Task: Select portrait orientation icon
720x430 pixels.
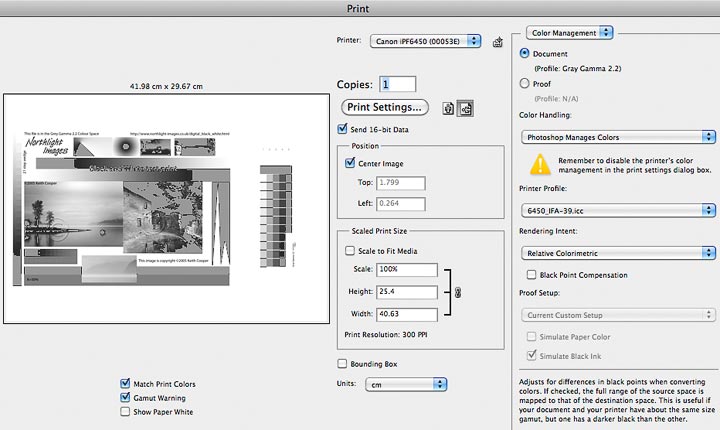Action: (x=448, y=108)
